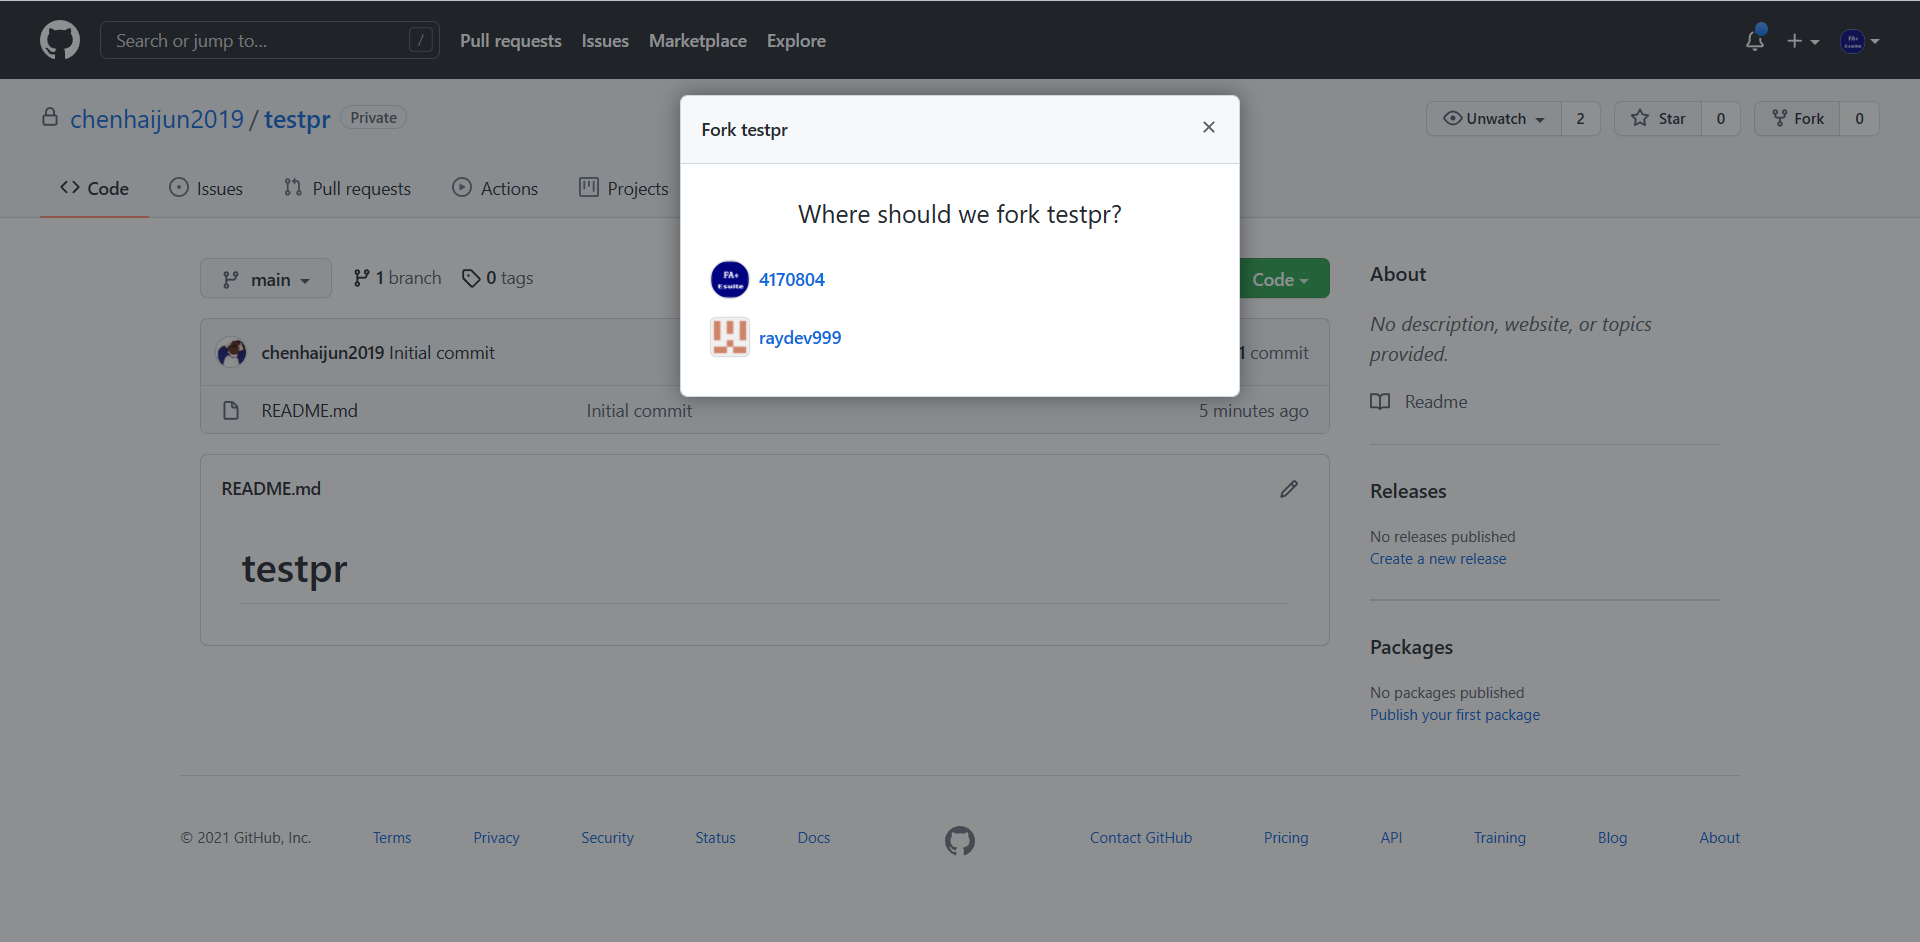
Task: Open Pull requests in top navigation
Action: coord(511,41)
